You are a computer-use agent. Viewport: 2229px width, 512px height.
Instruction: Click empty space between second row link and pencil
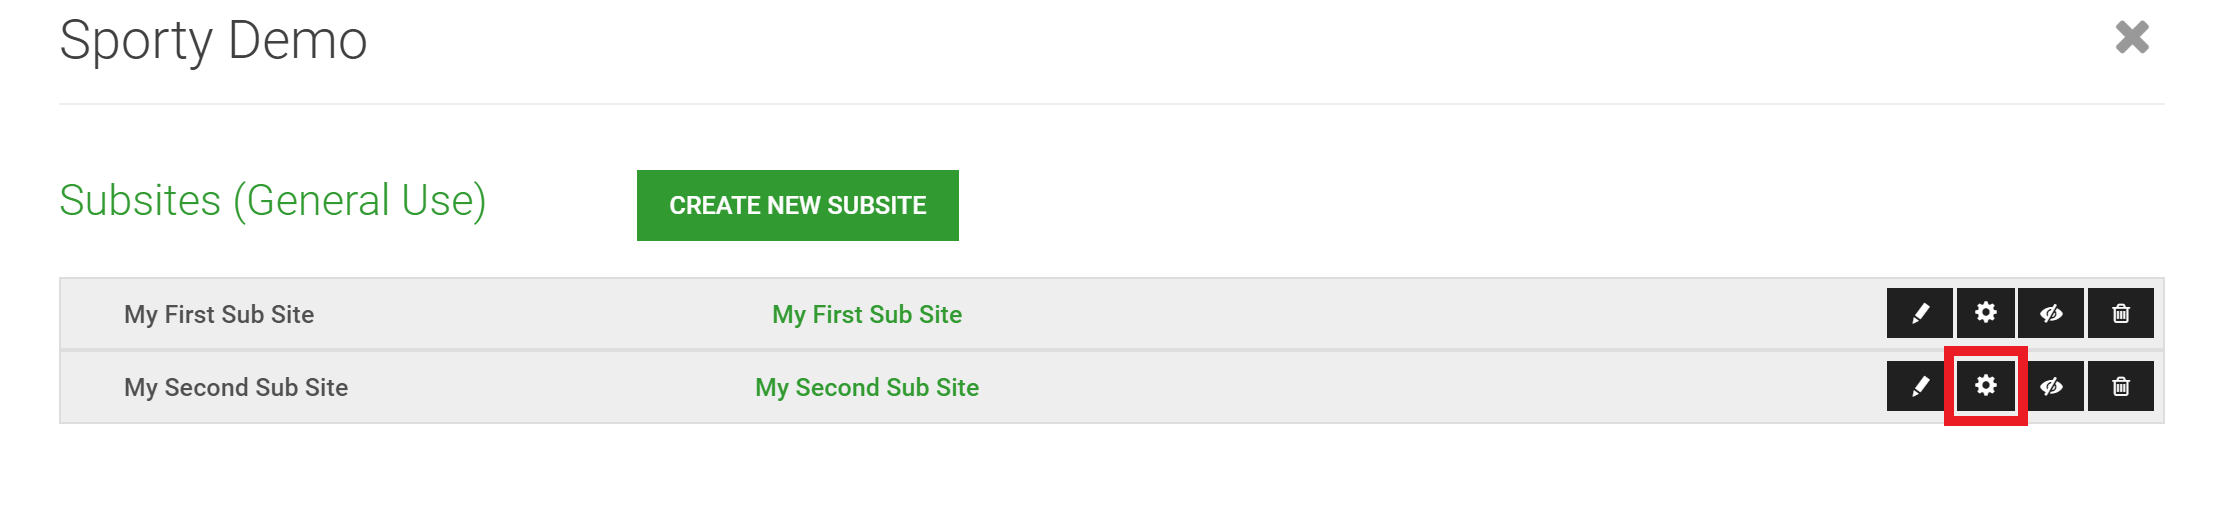1430,387
